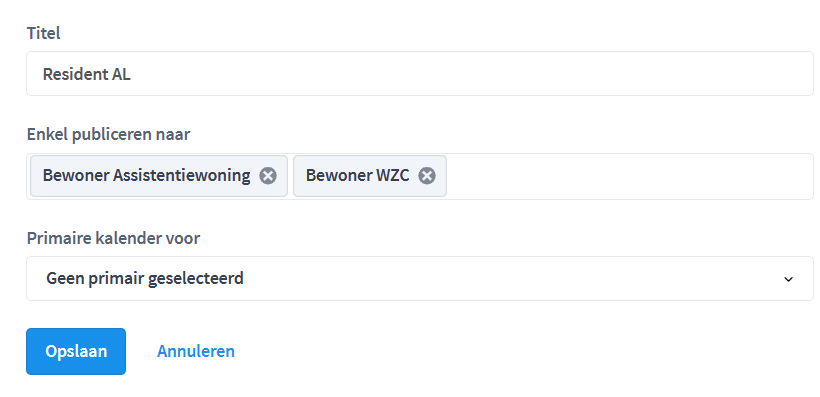Click the Primaire kalender voor label
820x397 pixels.
[x=113, y=238]
